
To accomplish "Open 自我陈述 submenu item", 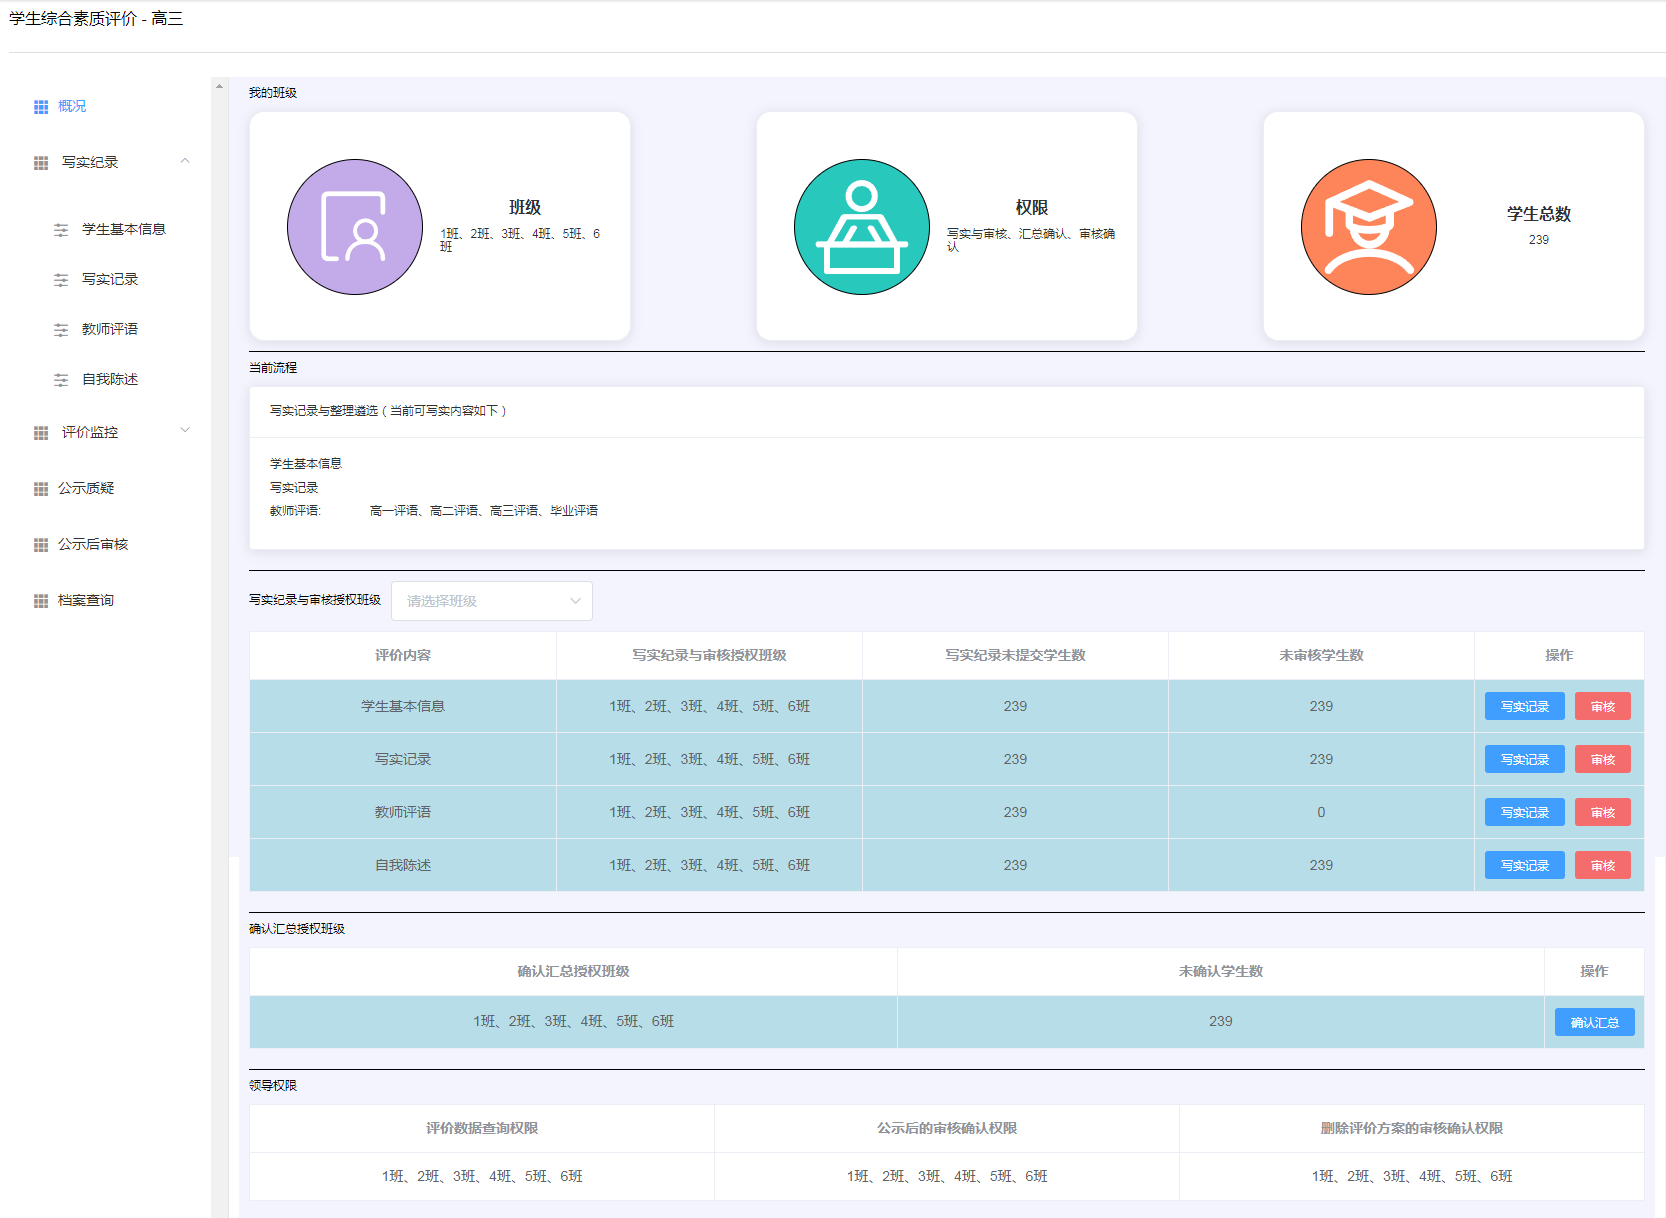I will coord(110,379).
